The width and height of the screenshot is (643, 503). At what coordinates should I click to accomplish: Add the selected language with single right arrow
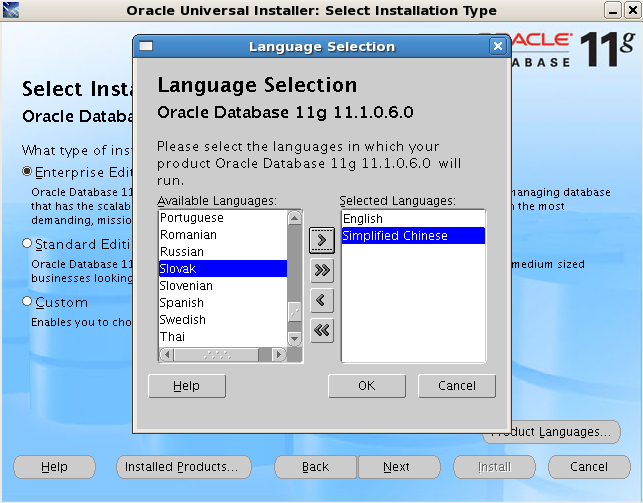click(x=322, y=241)
